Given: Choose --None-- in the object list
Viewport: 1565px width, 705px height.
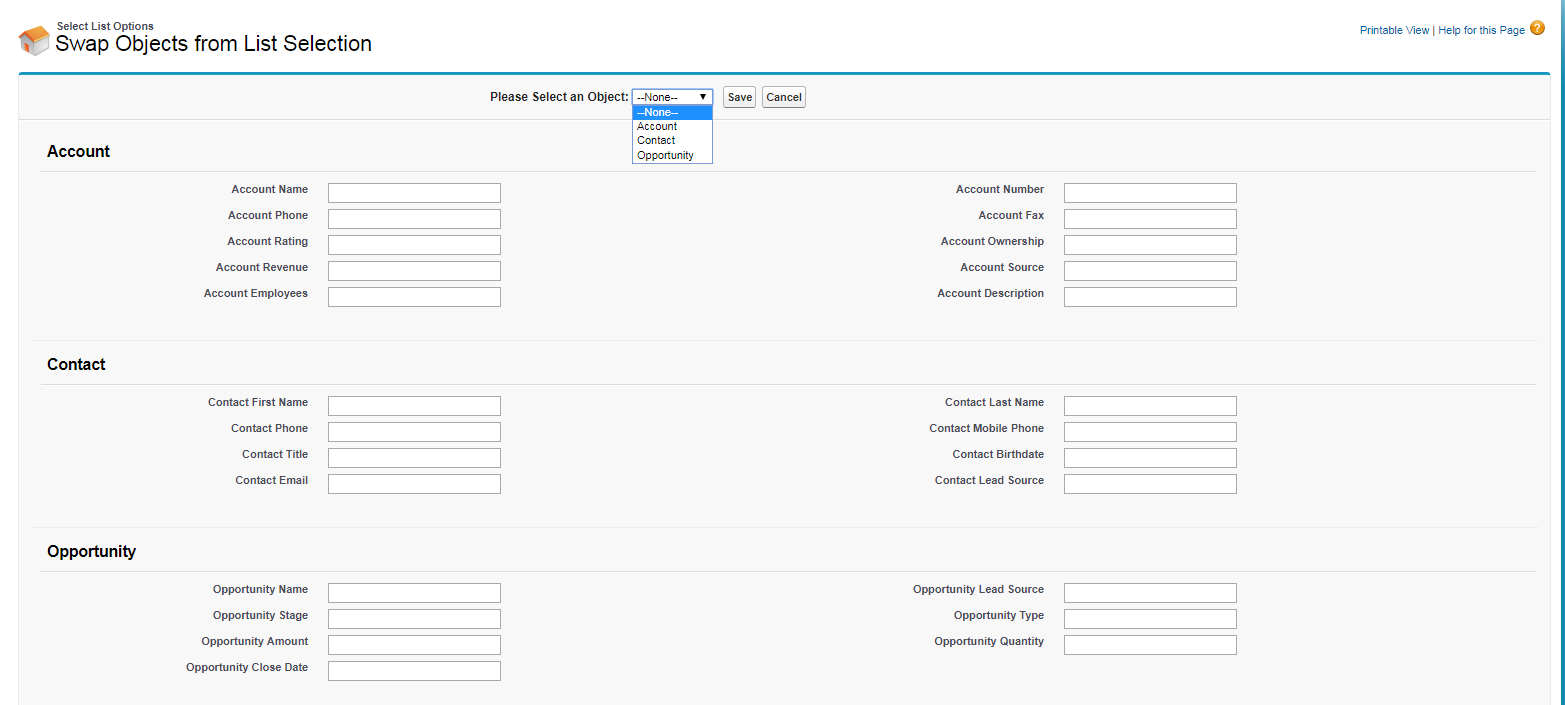Looking at the screenshot, I should coord(672,112).
